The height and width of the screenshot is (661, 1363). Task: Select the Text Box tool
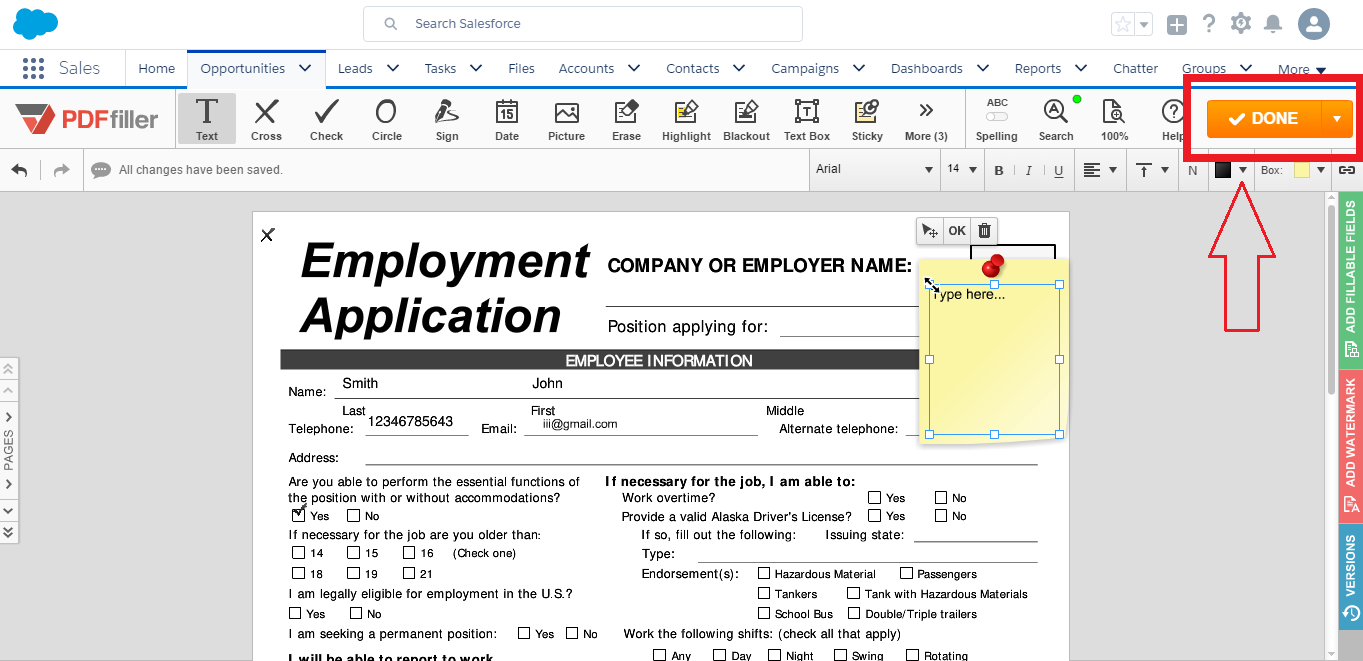click(806, 118)
